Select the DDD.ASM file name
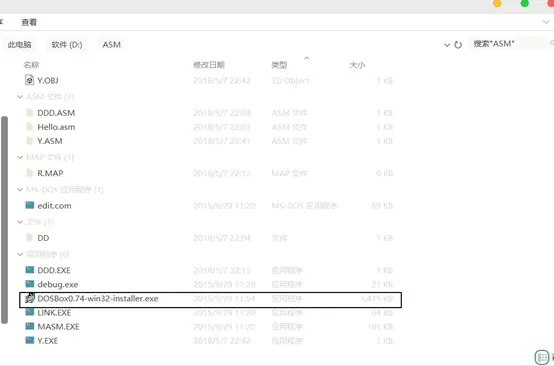This screenshot has height=366, width=554. click(x=56, y=113)
